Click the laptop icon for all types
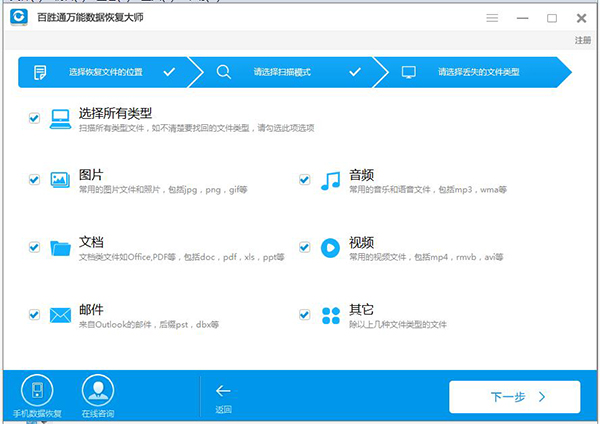Viewport: 600px width, 424px height. click(x=60, y=119)
